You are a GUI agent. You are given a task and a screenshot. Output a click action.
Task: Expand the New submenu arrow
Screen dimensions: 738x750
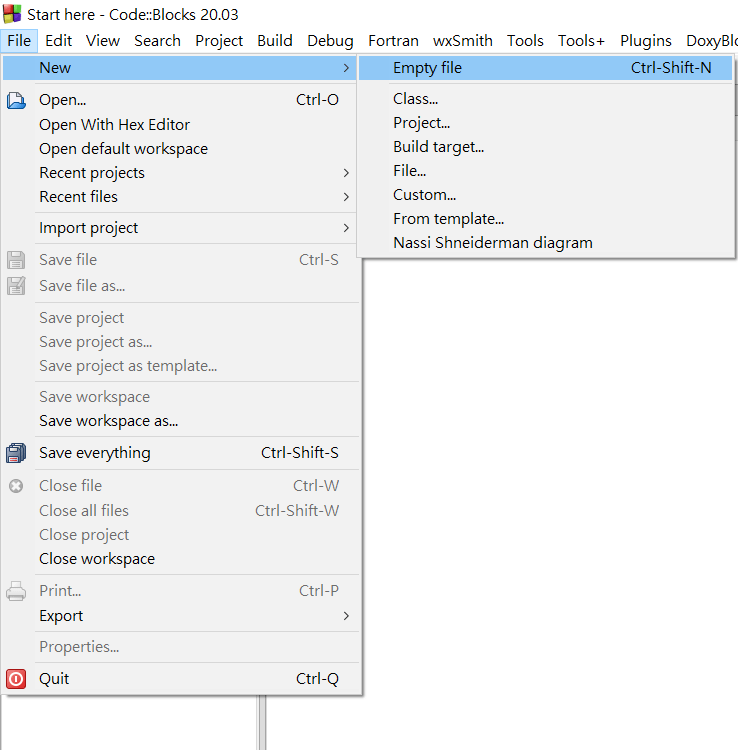click(x=346, y=68)
